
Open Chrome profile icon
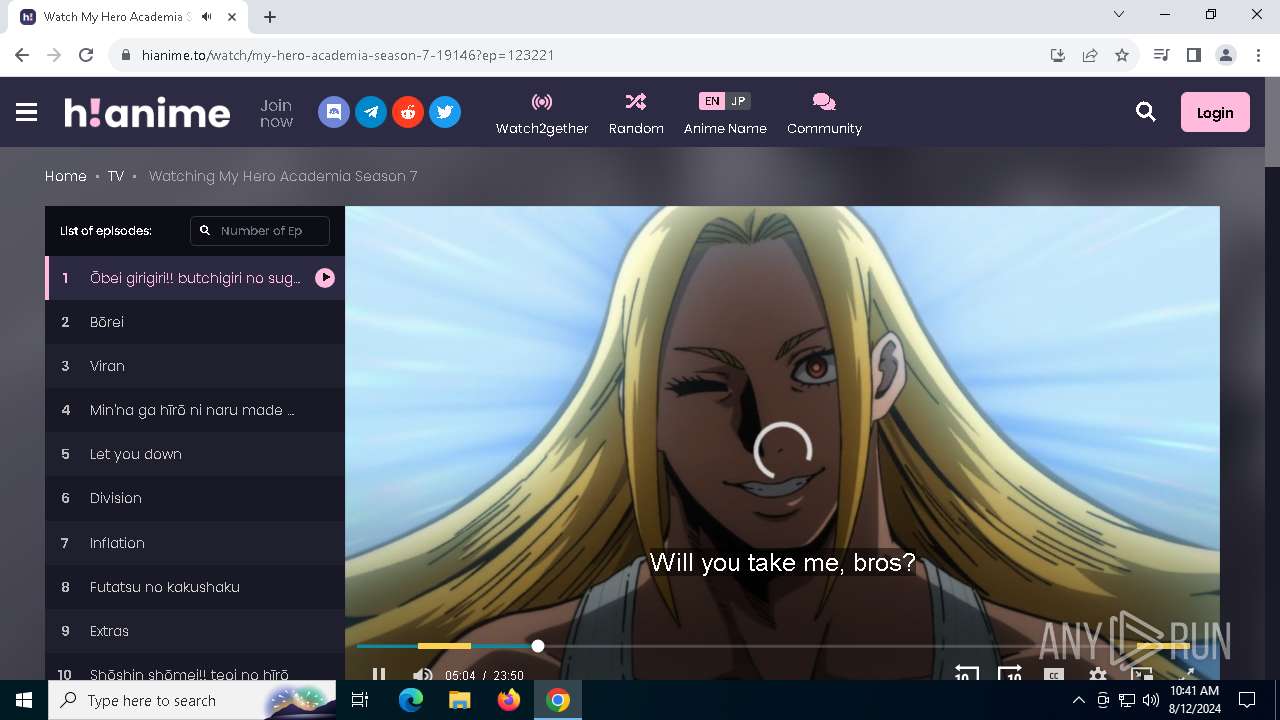tap(1226, 55)
